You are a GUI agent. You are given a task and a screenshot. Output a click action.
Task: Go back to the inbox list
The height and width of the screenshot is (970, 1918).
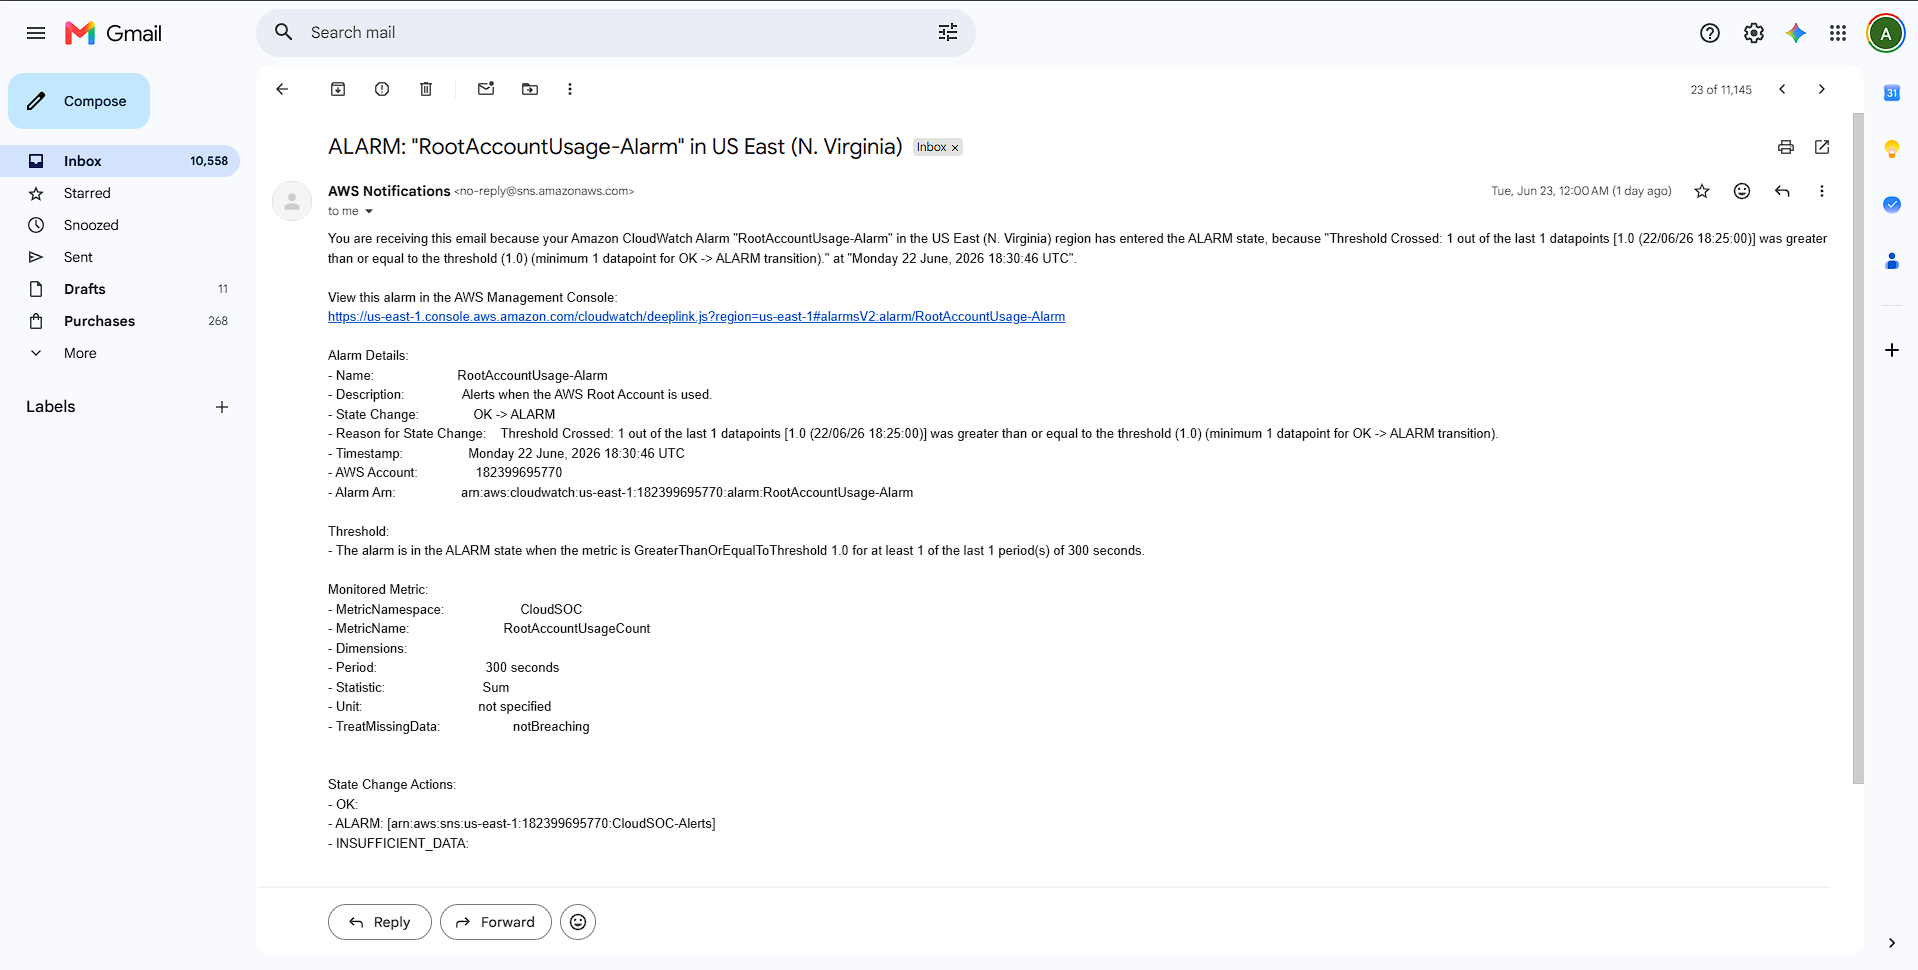(282, 89)
